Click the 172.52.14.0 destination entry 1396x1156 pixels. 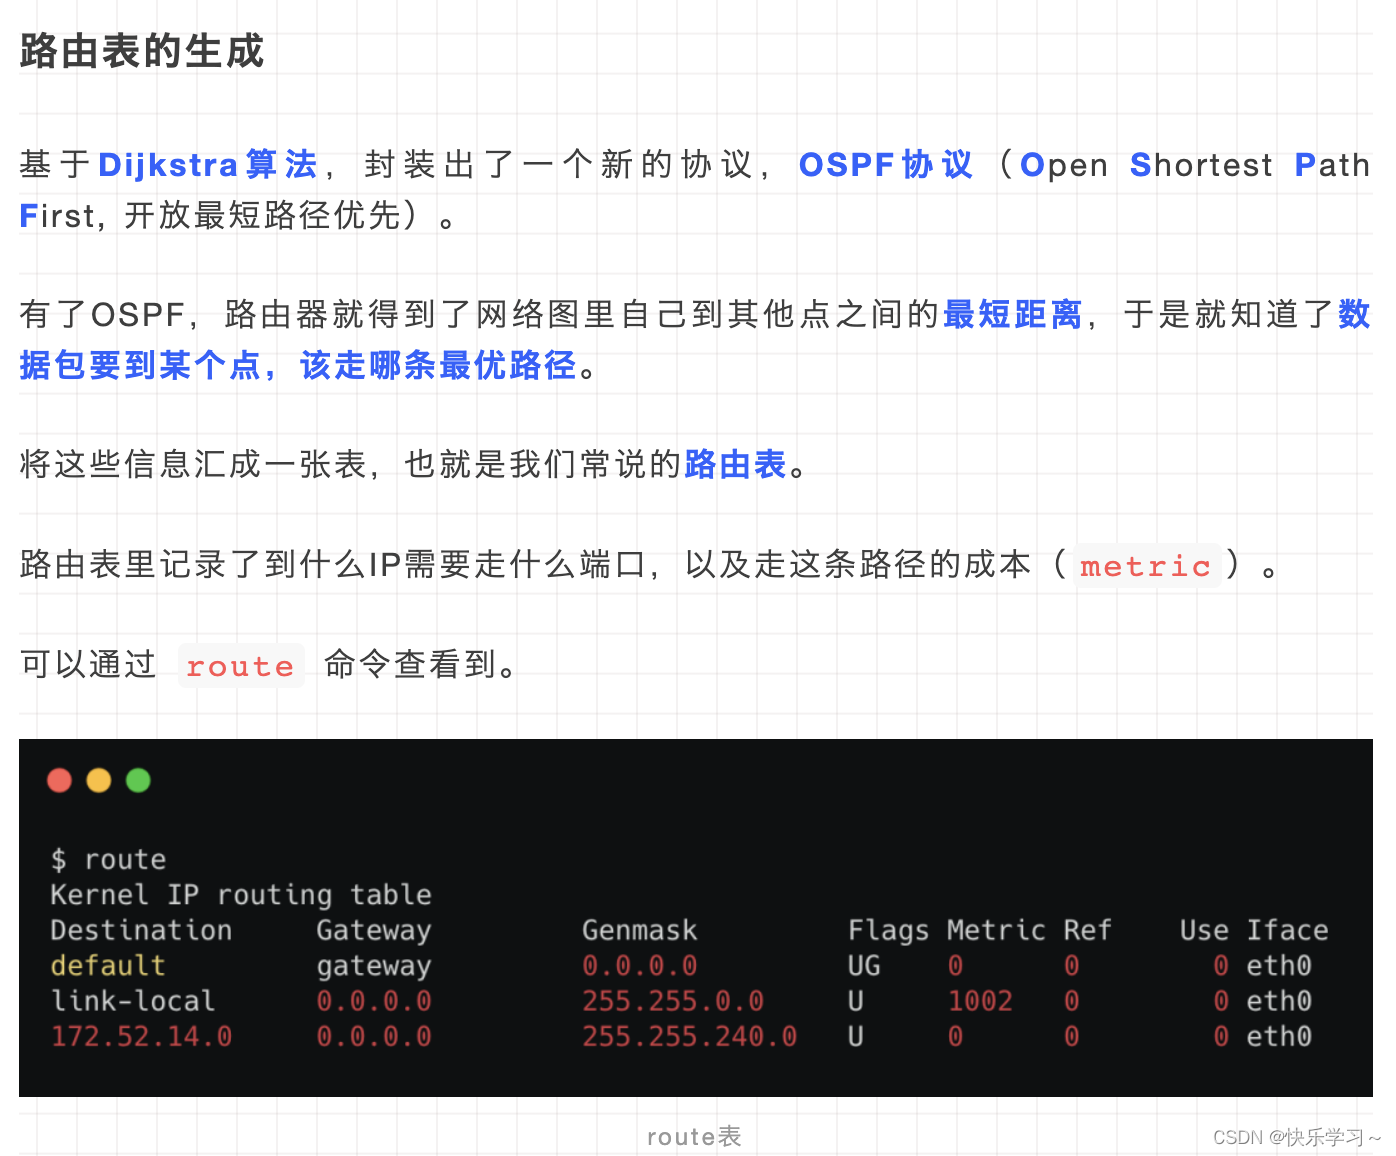[141, 1037]
